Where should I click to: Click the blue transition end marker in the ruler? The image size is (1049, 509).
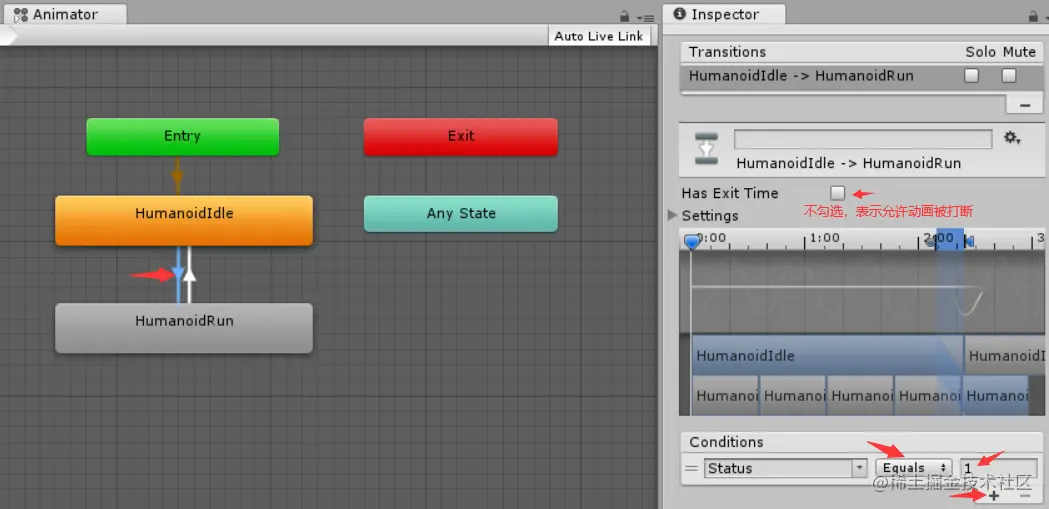(969, 241)
